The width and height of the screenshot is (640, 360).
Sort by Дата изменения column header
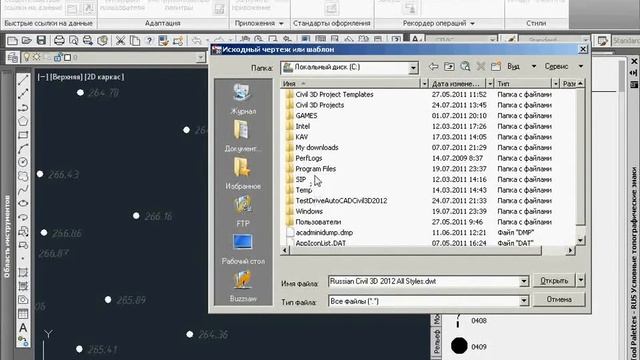coord(455,84)
